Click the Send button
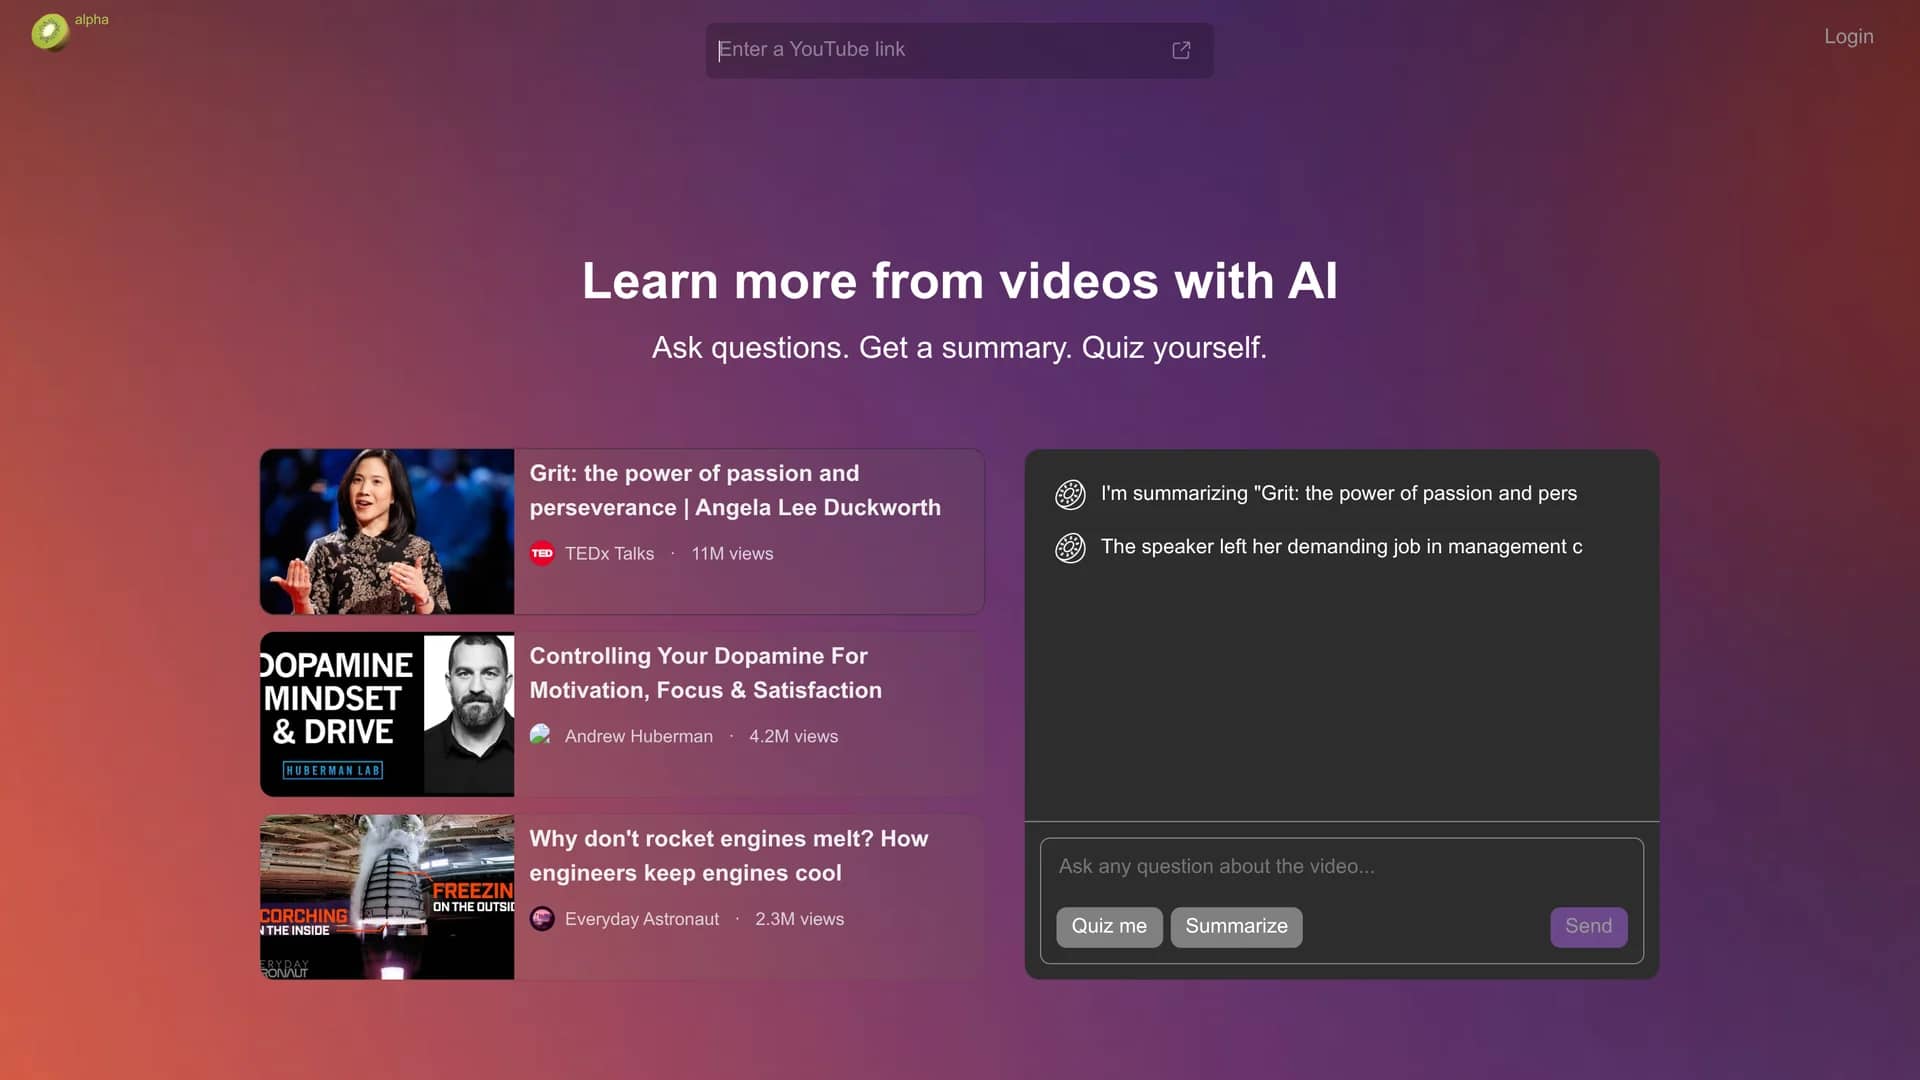The image size is (1920, 1080). pos(1588,927)
